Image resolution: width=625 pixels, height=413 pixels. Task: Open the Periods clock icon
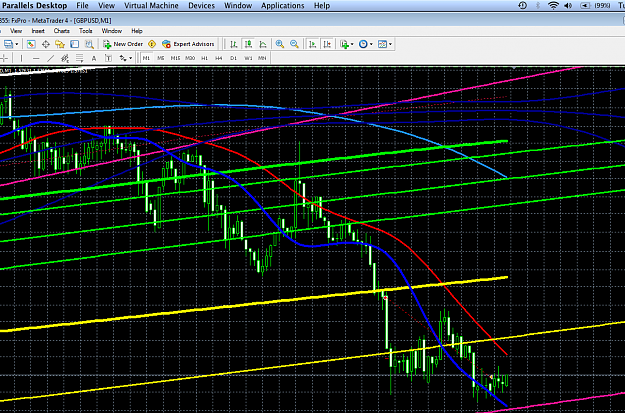pos(363,44)
